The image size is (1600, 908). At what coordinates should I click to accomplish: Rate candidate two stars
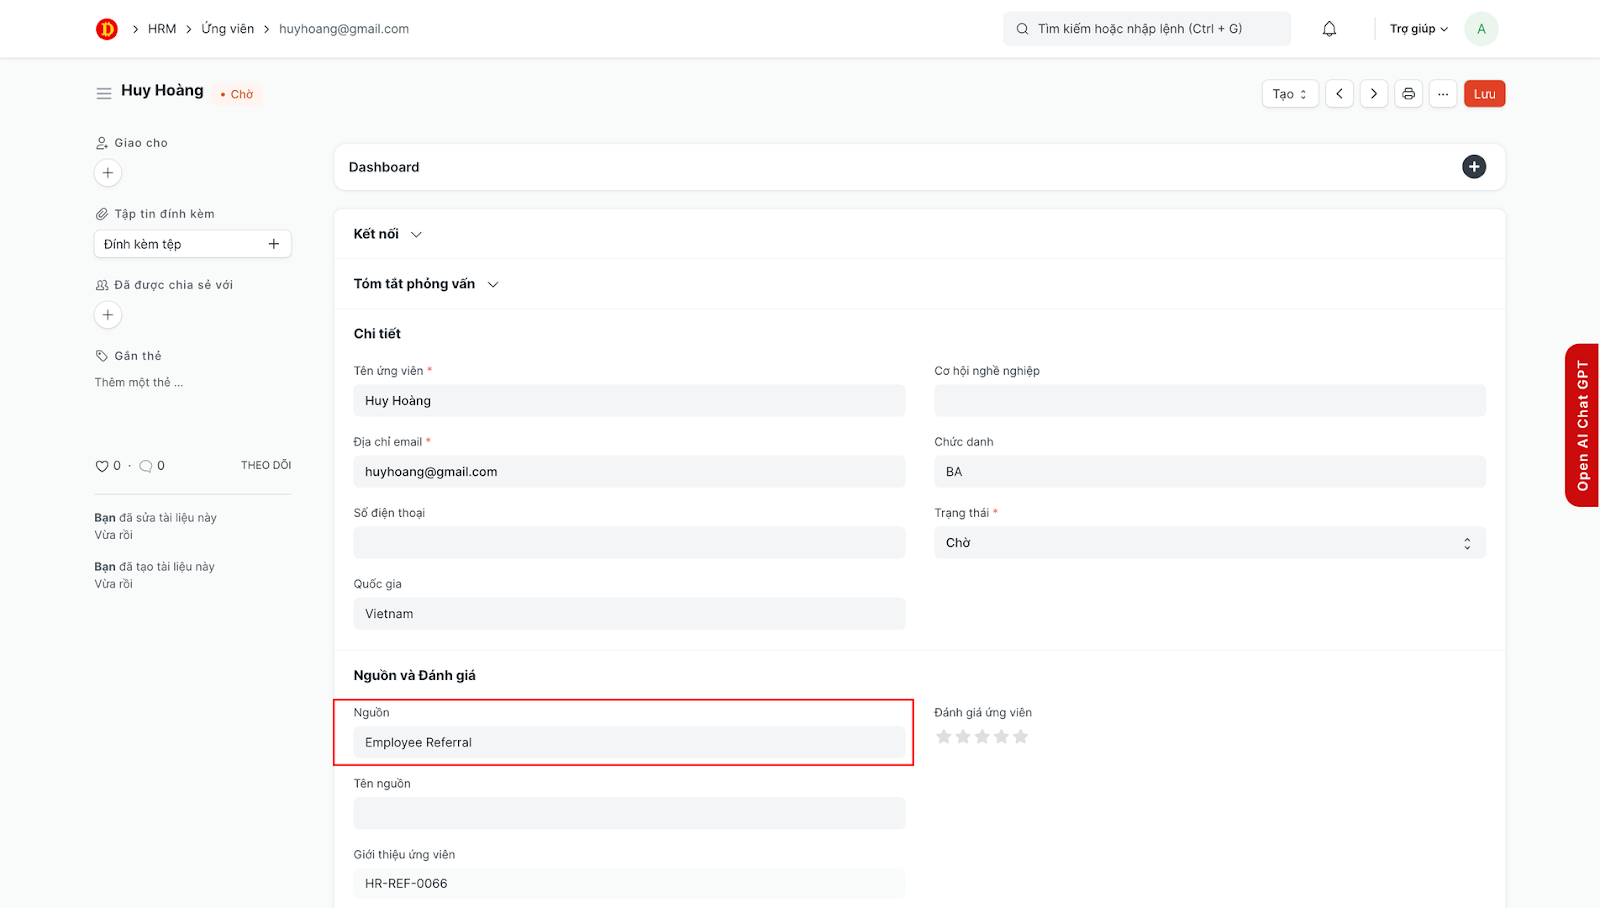963,737
